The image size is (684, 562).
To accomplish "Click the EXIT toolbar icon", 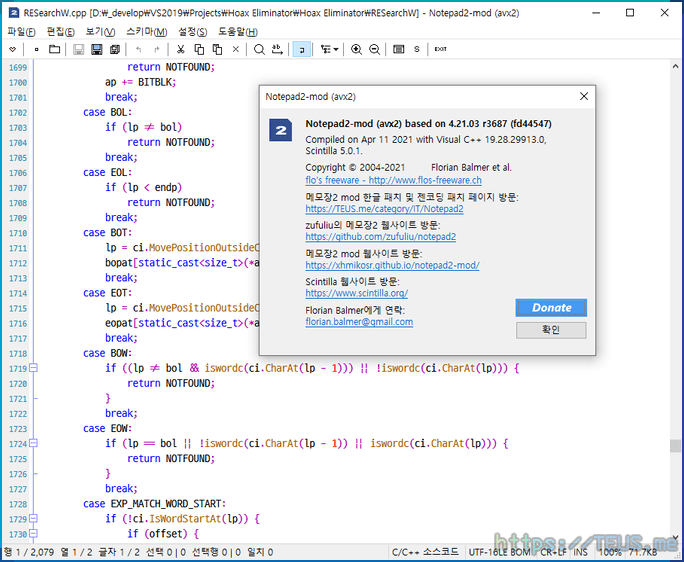I will (441, 49).
